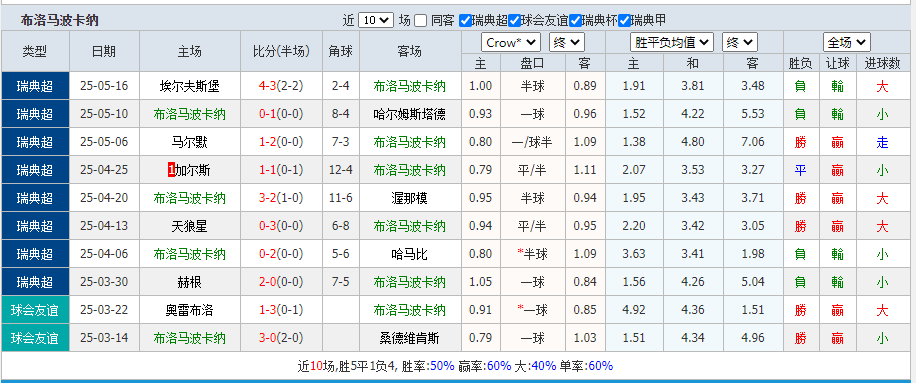The height and width of the screenshot is (383, 916).
Task: Open the 全场 period dropdown
Action: tap(847, 43)
